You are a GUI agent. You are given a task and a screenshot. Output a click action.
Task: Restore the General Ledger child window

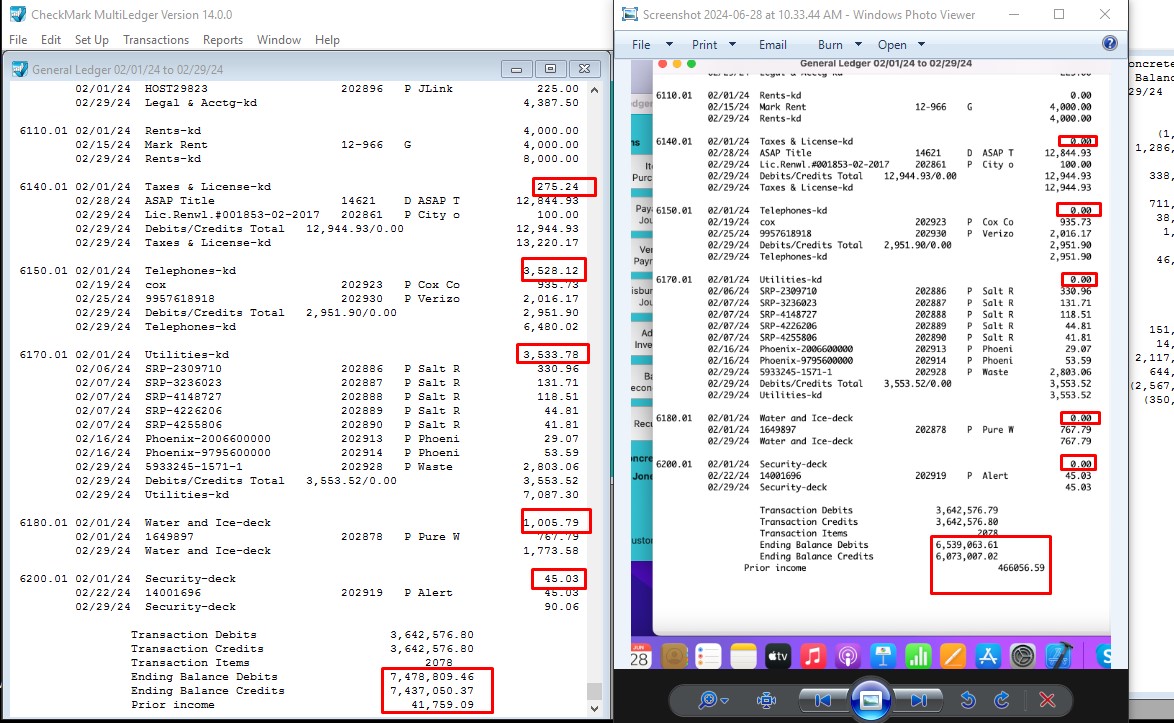click(550, 69)
